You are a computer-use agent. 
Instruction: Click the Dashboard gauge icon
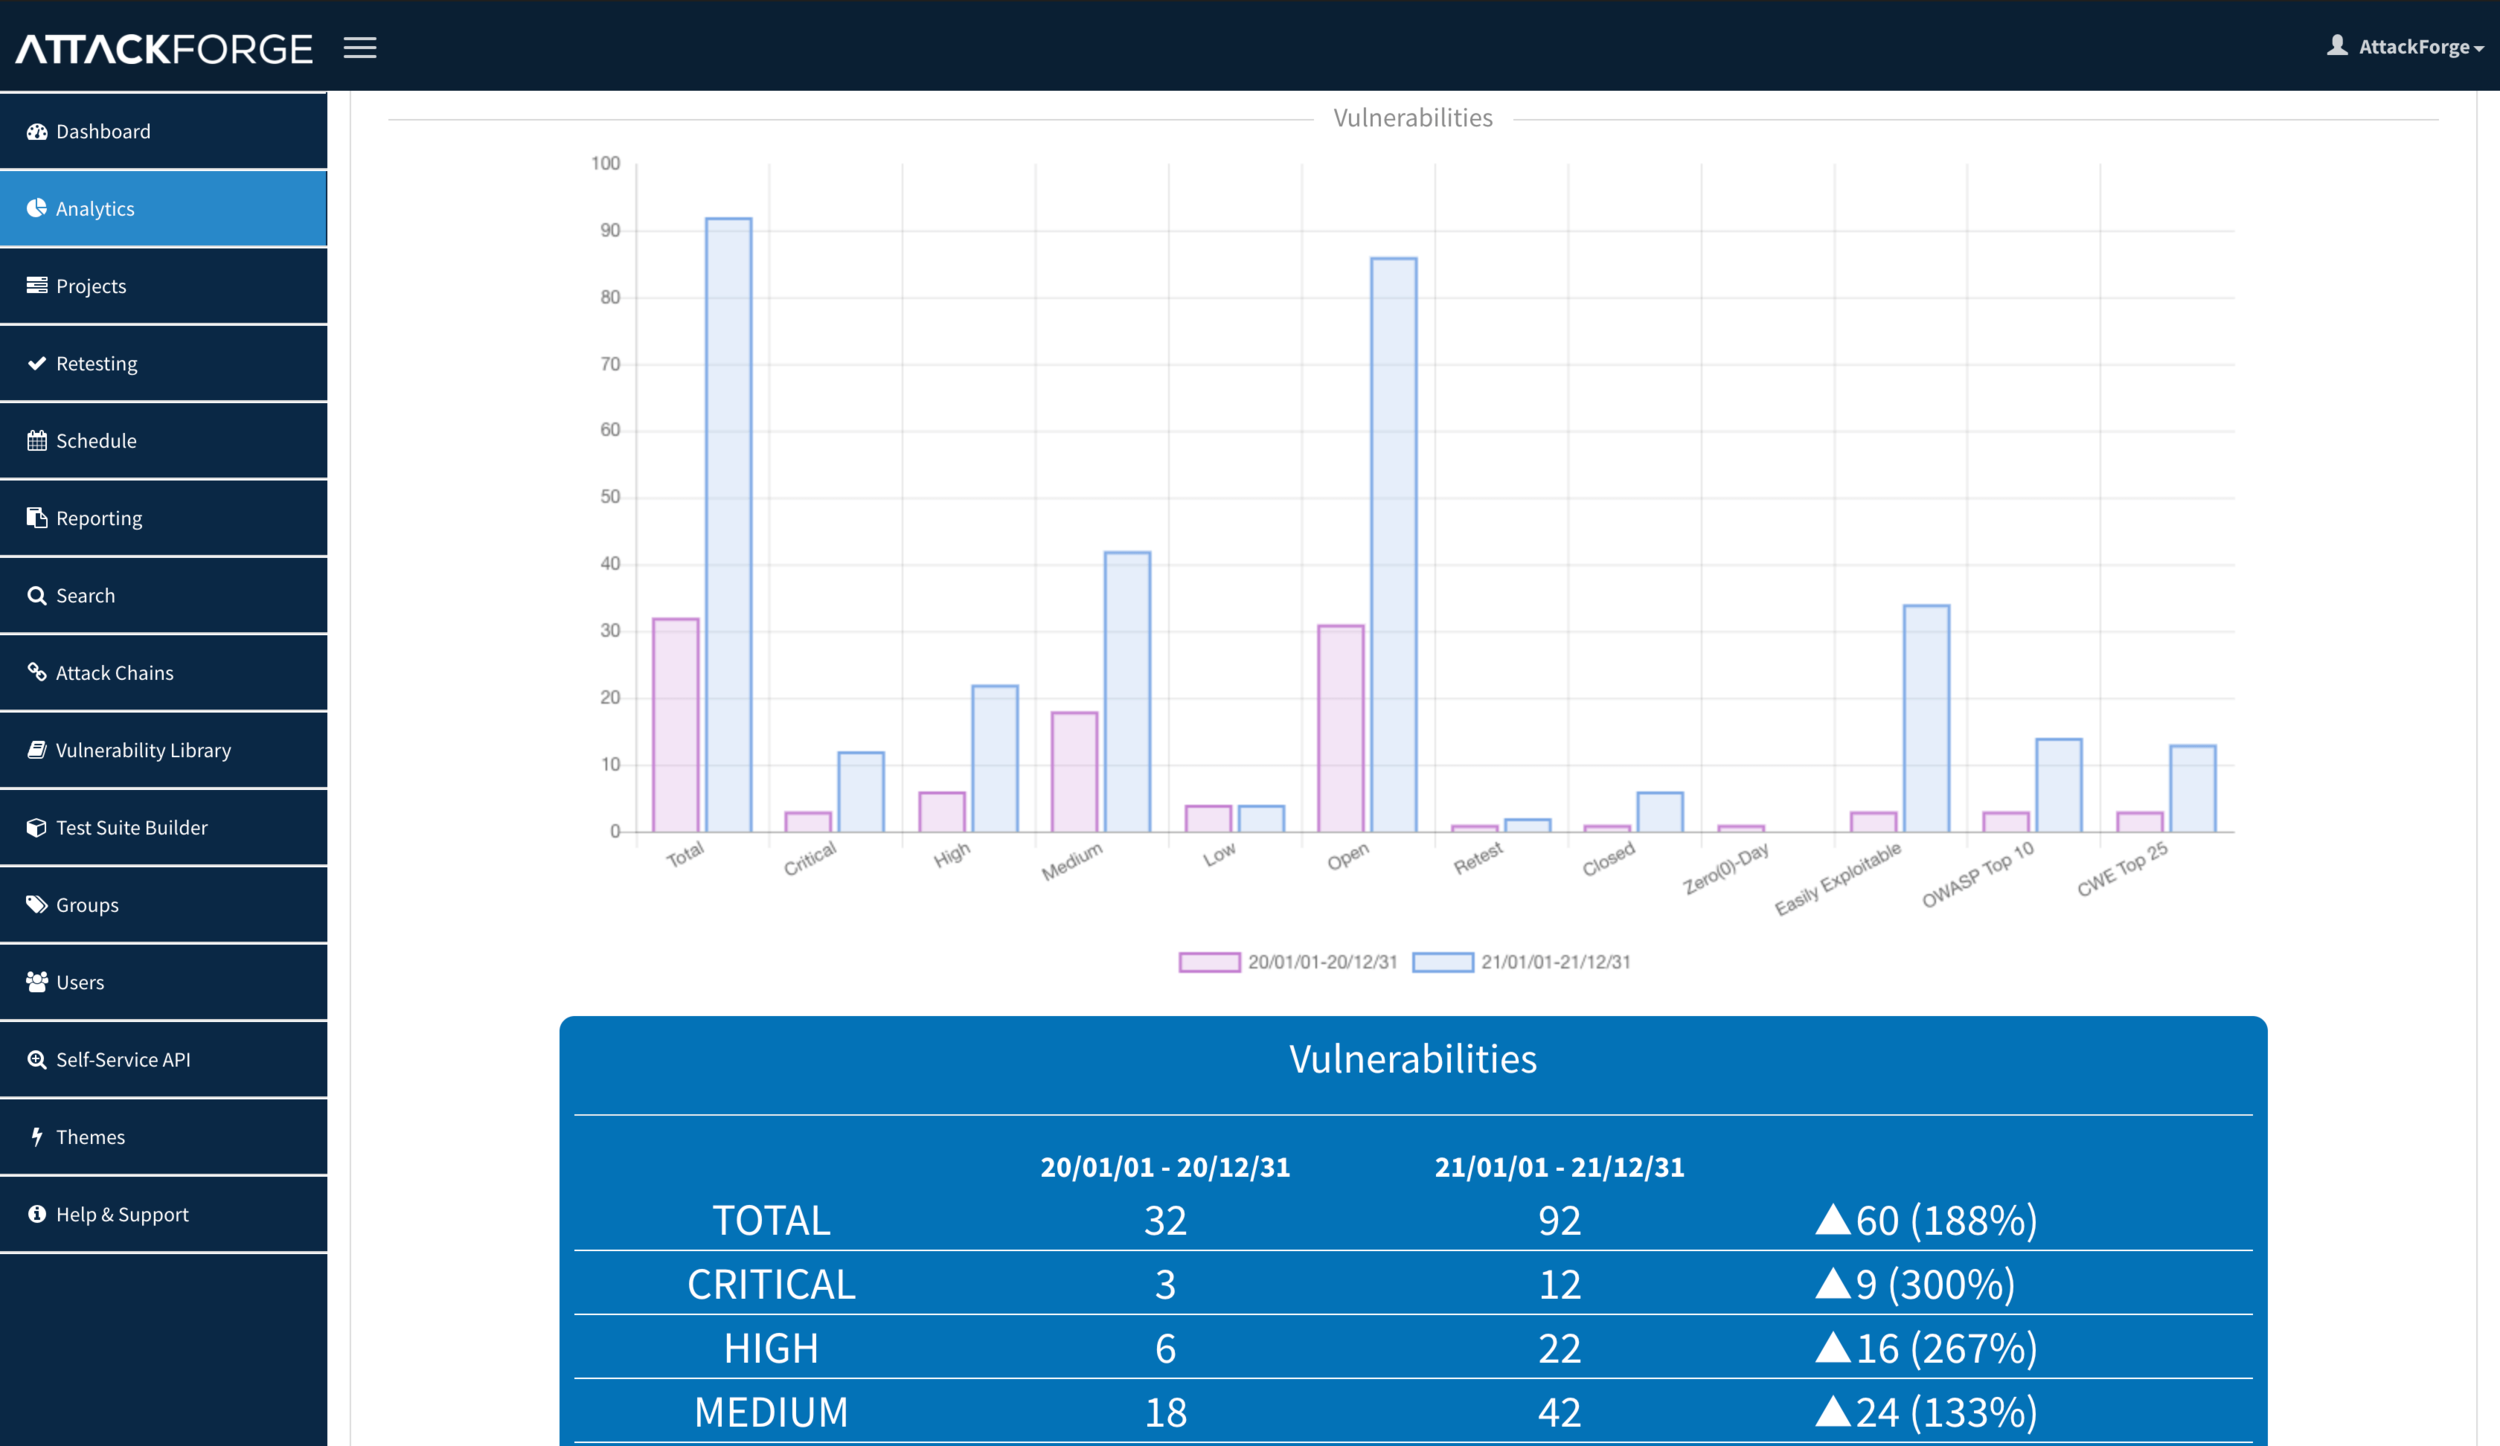pos(37,132)
